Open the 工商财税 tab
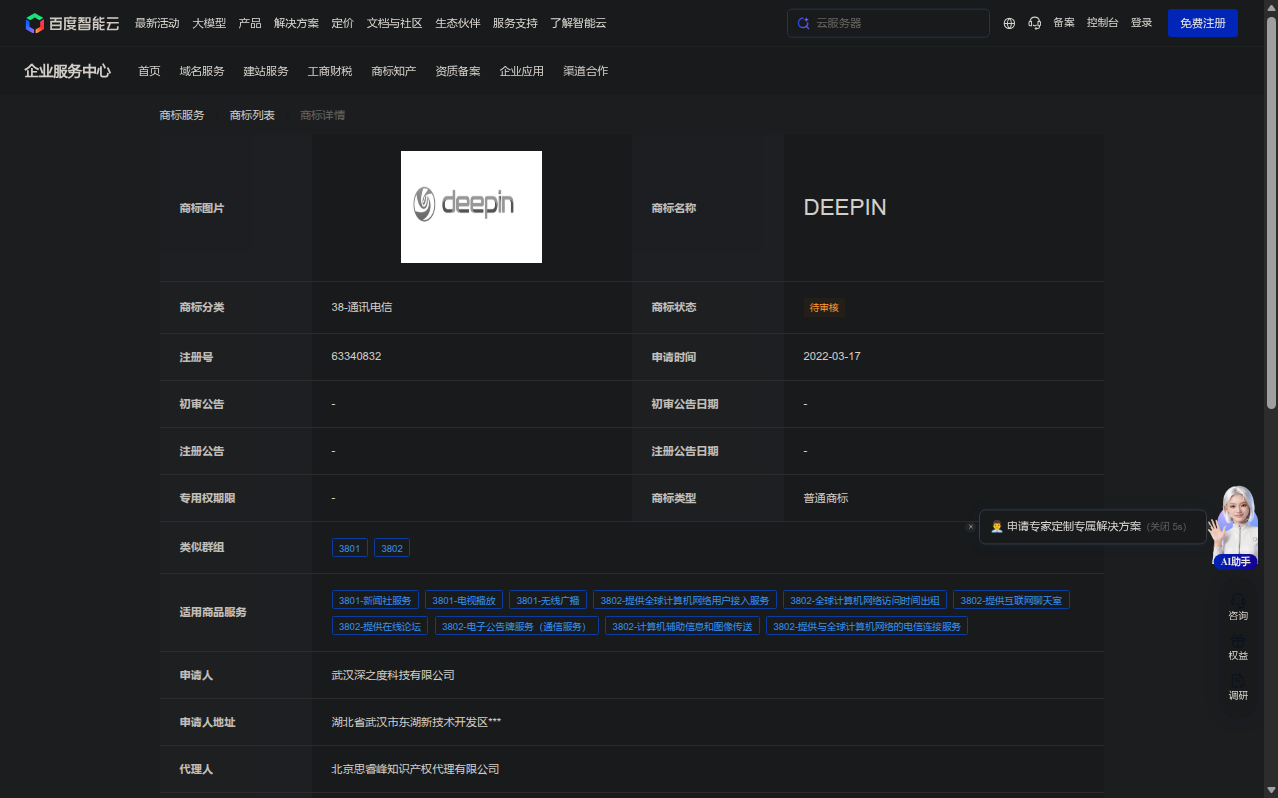1278x798 pixels. 330,71
